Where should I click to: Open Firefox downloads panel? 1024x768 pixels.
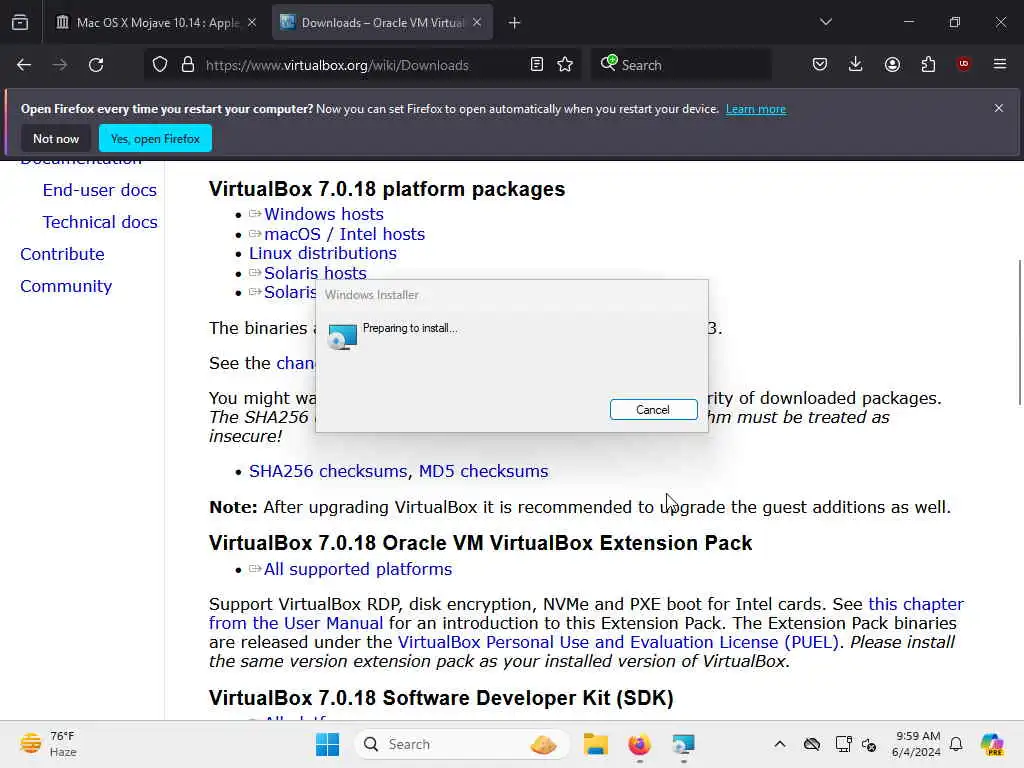pyautogui.click(x=856, y=64)
